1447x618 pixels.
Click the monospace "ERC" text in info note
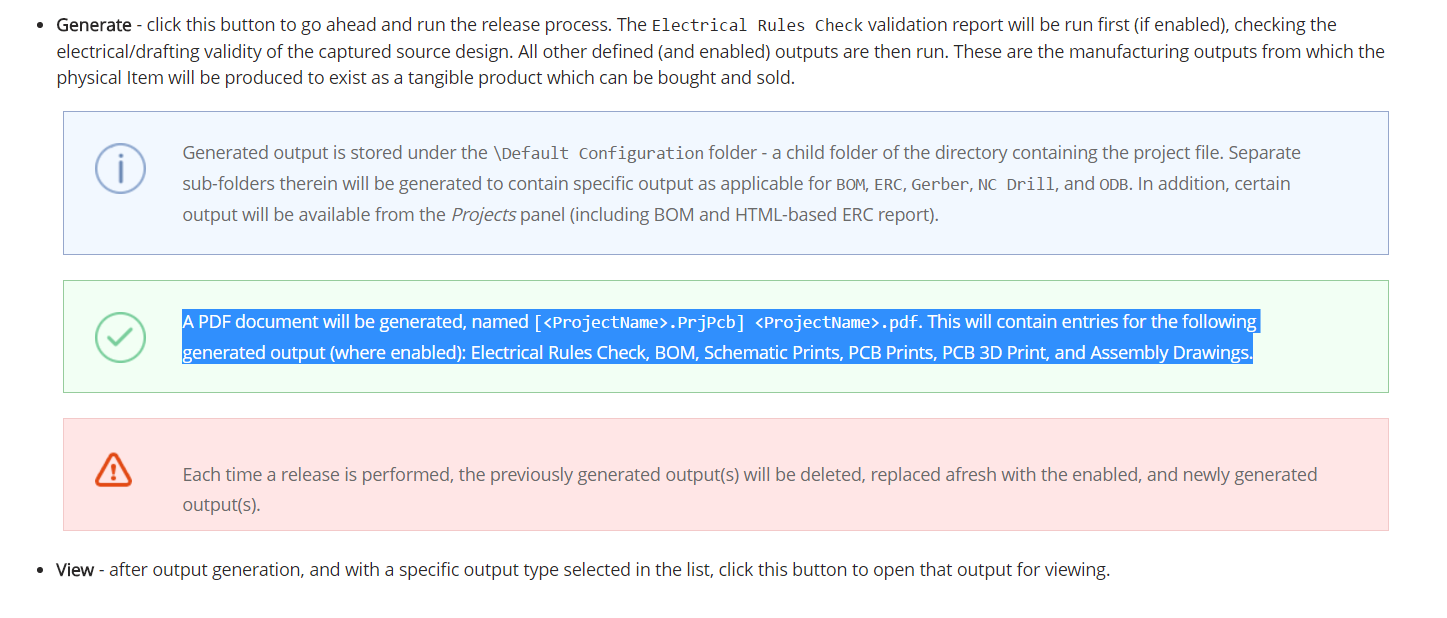(x=888, y=184)
